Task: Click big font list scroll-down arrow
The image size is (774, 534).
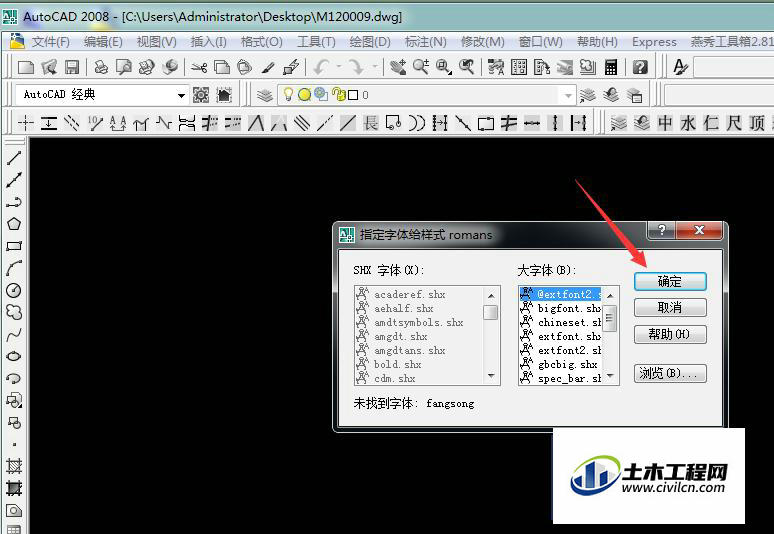Action: pyautogui.click(x=610, y=376)
